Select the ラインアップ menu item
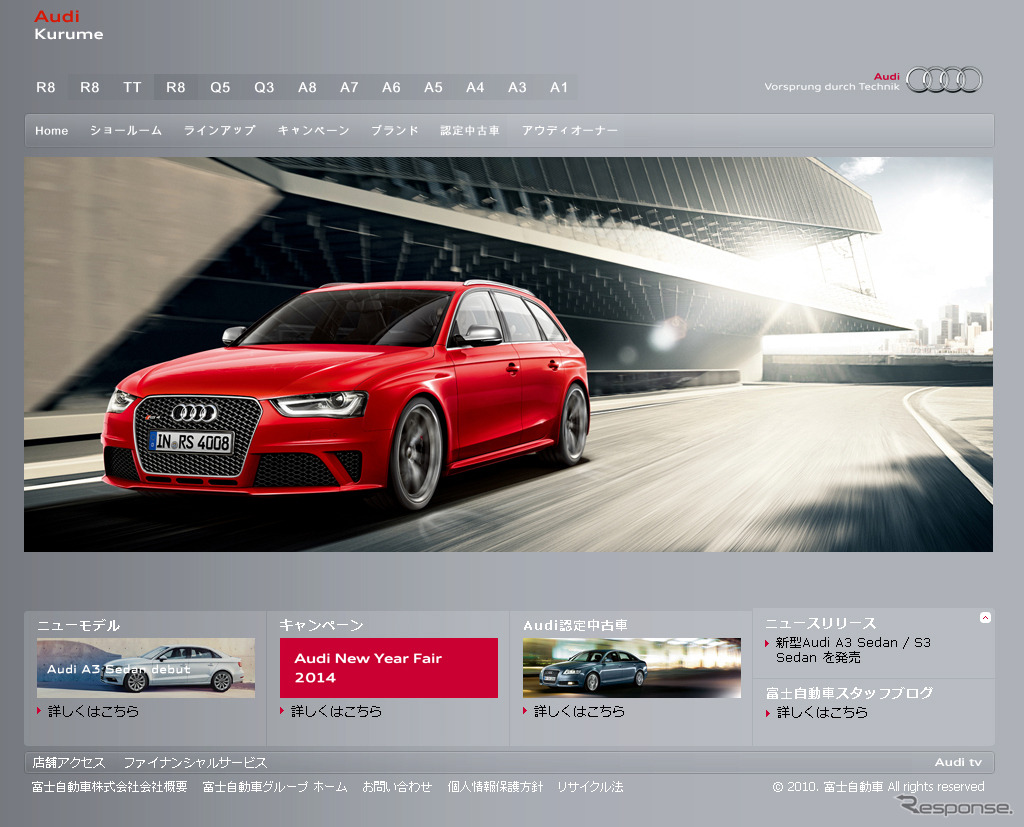This screenshot has height=827, width=1024. [219, 131]
